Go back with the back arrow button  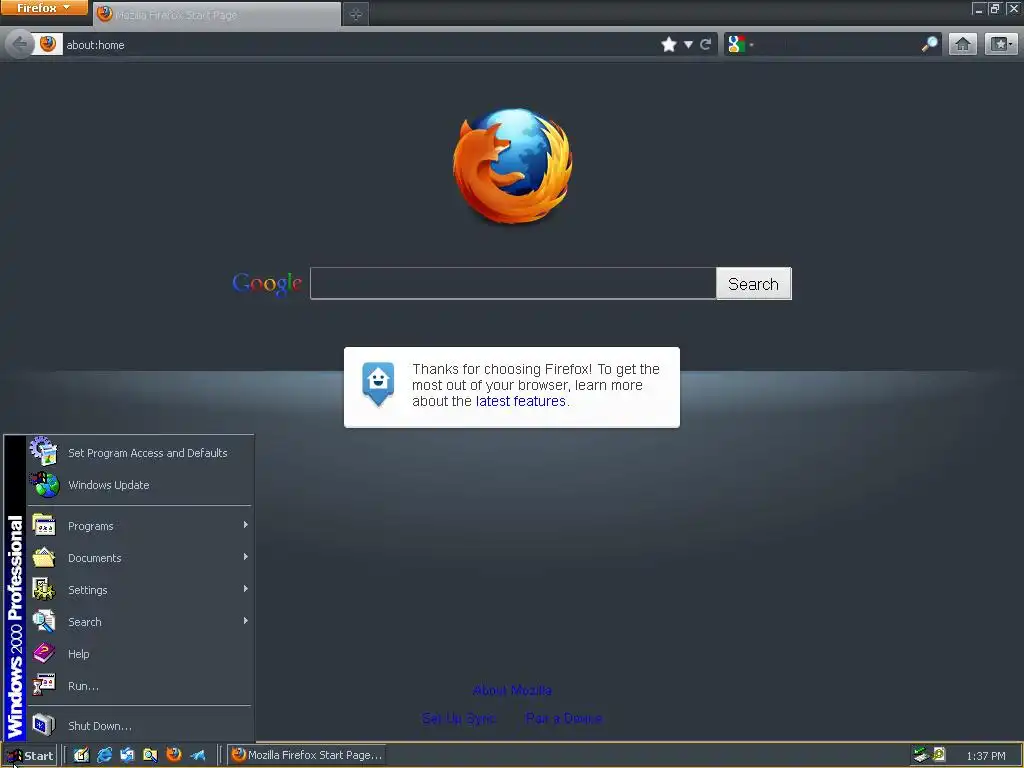[20, 44]
